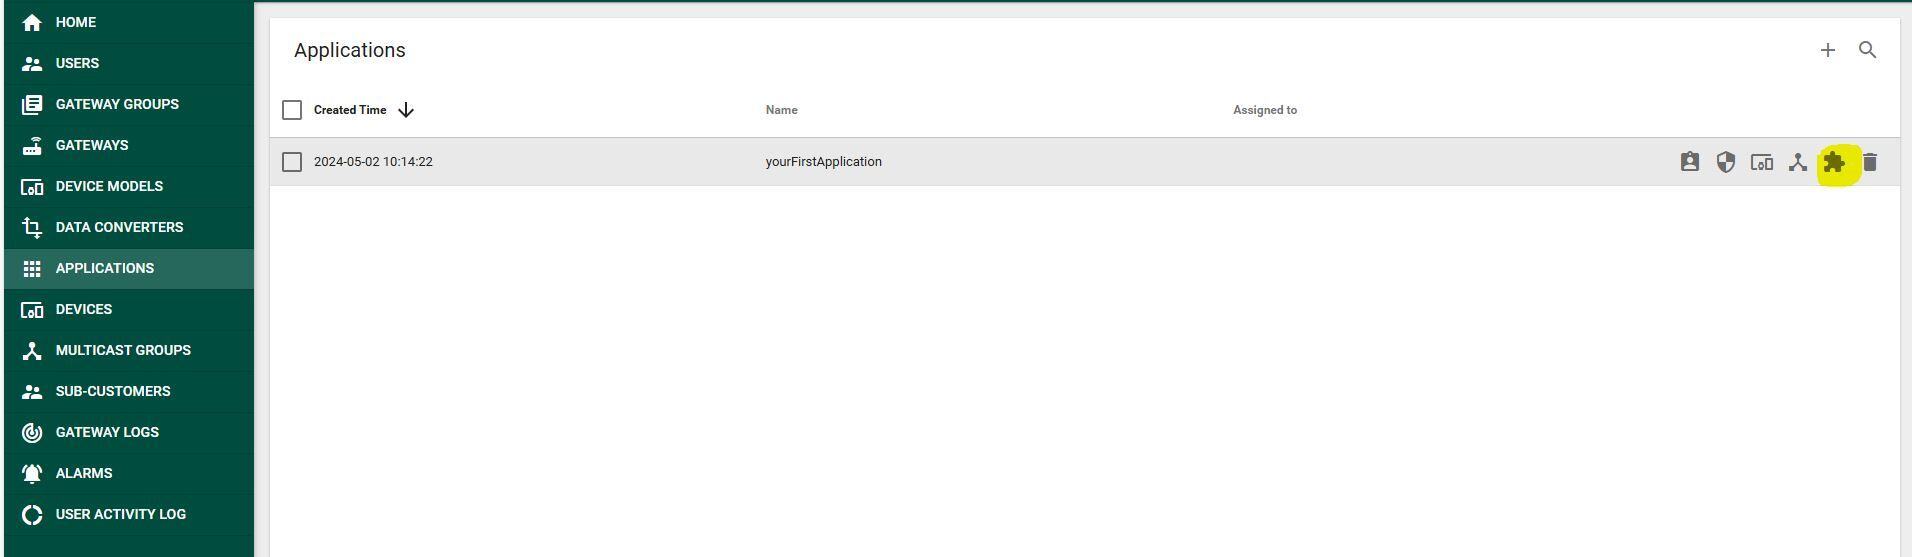Click the circular icon beside User Activity Log
This screenshot has height=557, width=1912.
tap(32, 514)
